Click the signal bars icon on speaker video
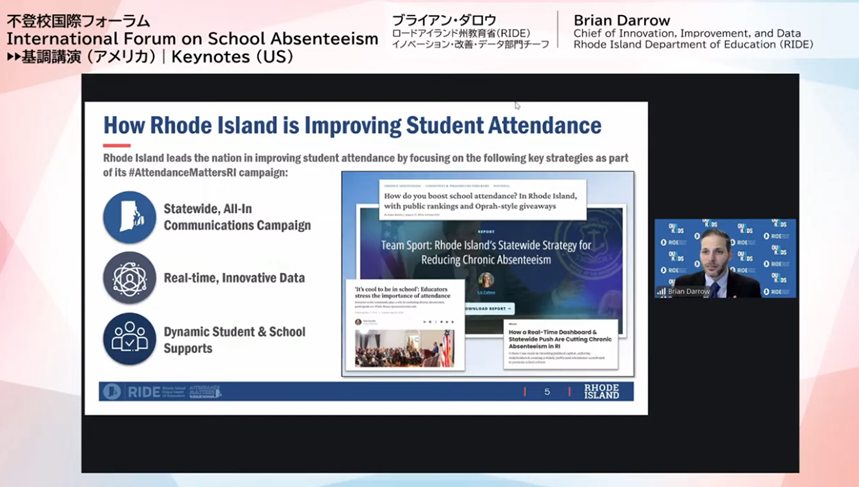859x487 pixels. click(661, 291)
